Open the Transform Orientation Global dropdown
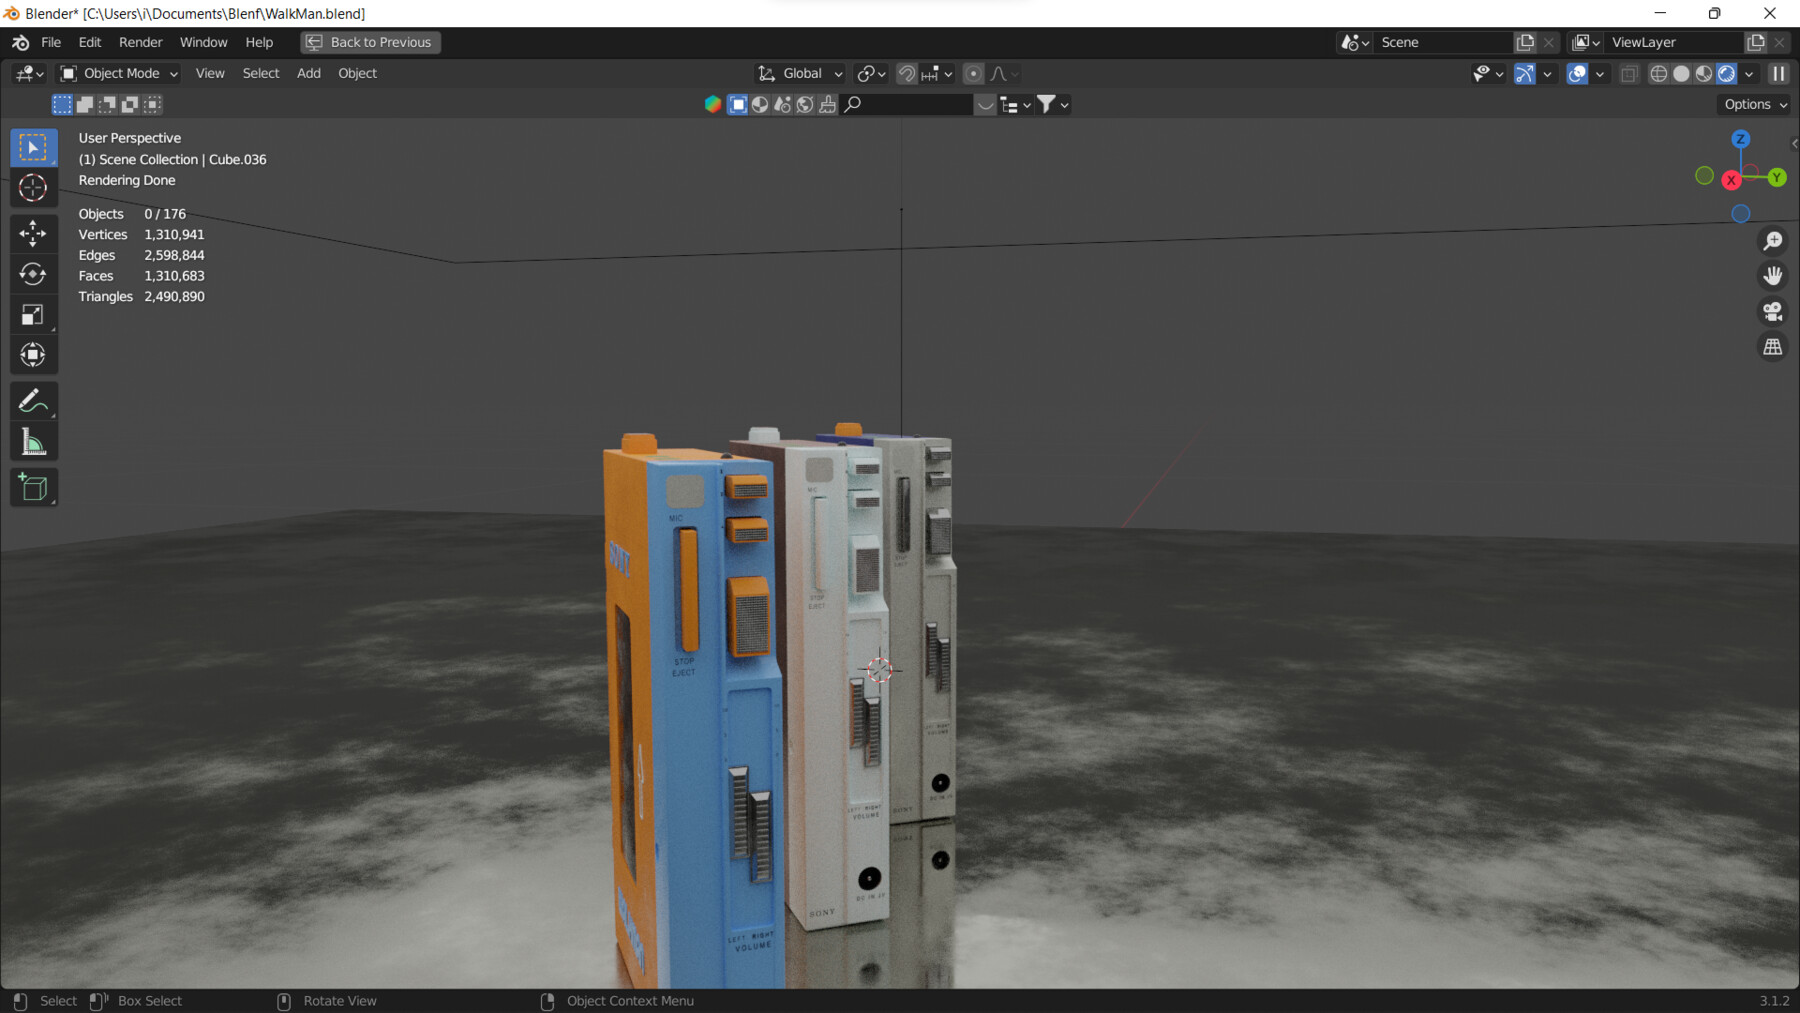The image size is (1800, 1013). 798,73
